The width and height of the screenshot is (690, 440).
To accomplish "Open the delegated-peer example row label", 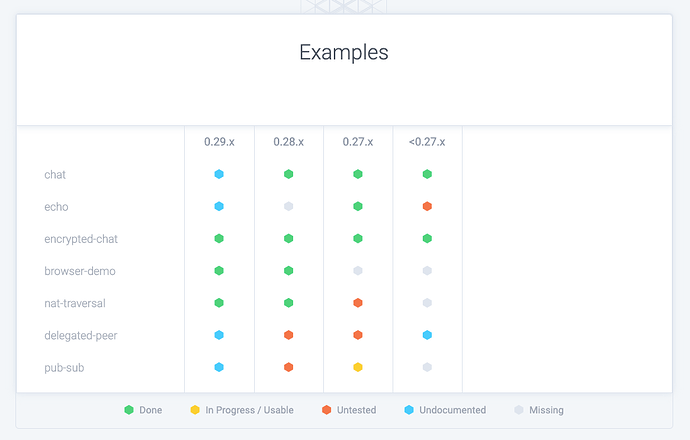I will coord(81,336).
